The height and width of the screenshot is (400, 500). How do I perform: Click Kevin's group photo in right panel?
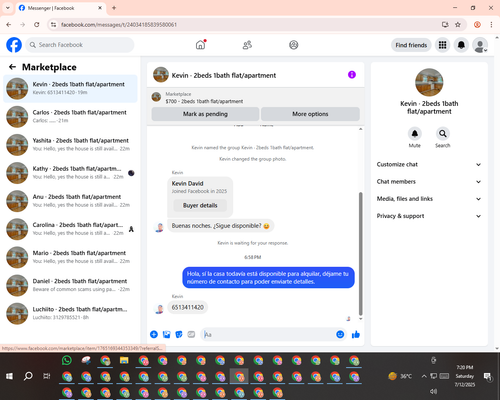429,82
